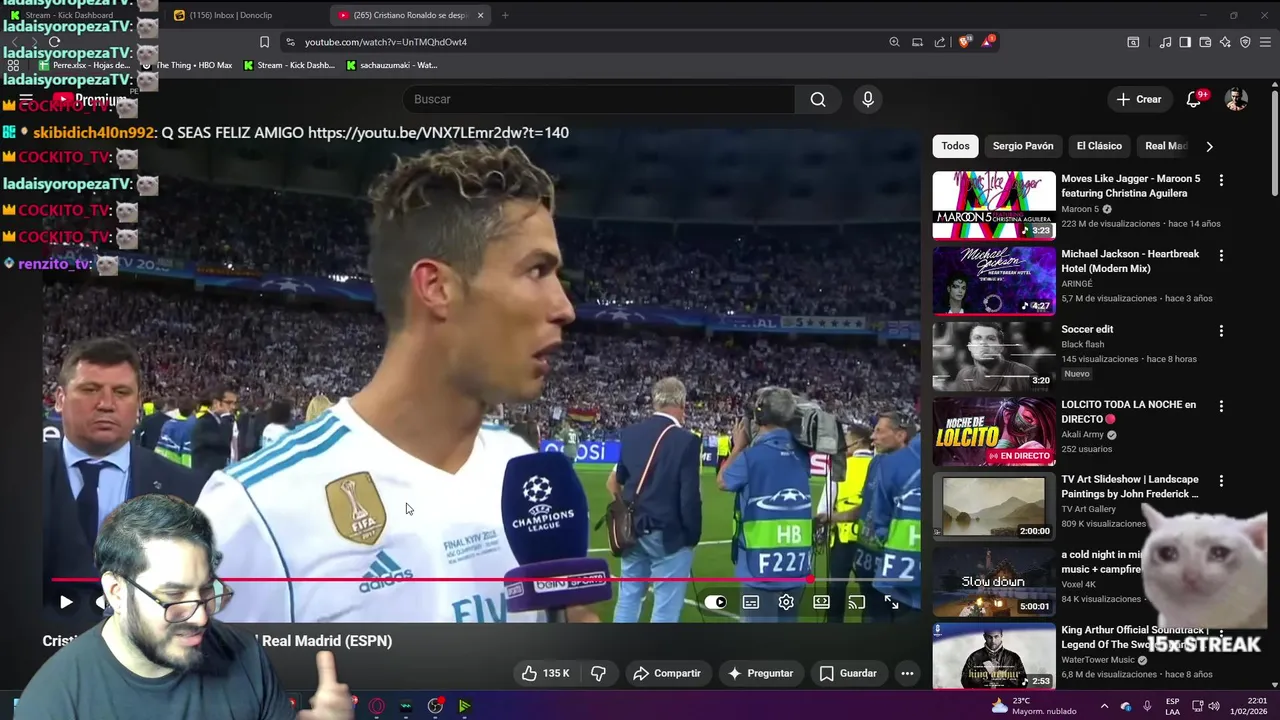Click the magnifier search button
Viewport: 1280px width, 720px height.
click(x=818, y=99)
